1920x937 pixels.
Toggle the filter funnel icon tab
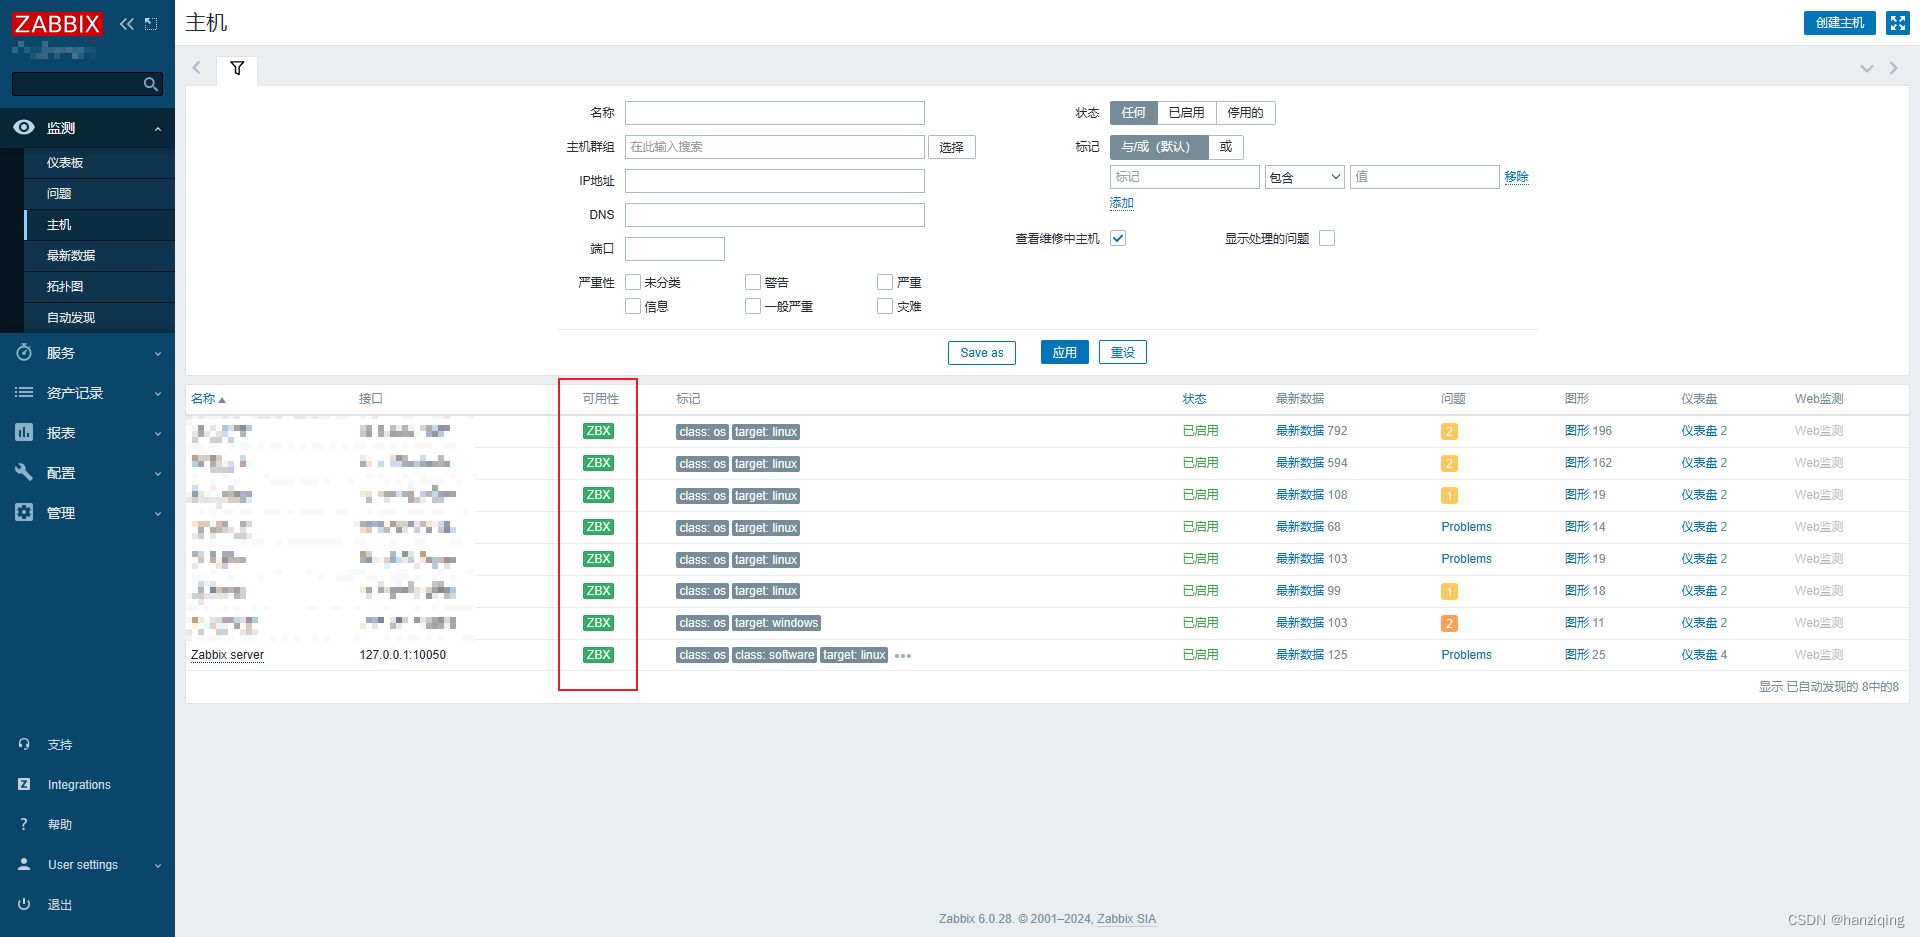(x=237, y=69)
